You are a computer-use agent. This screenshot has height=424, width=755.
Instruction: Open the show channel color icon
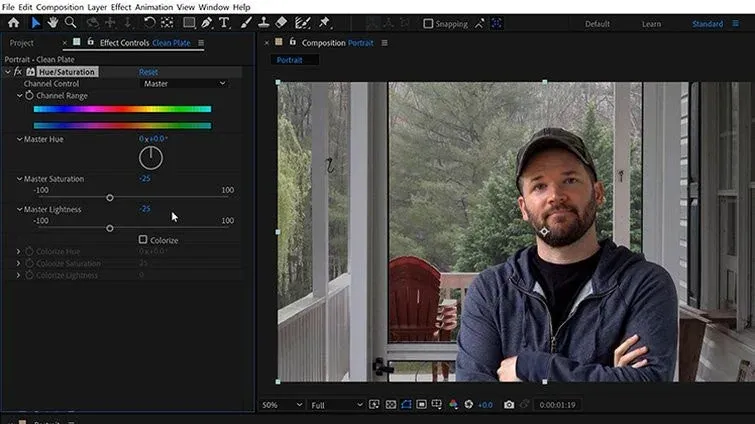(x=453, y=405)
